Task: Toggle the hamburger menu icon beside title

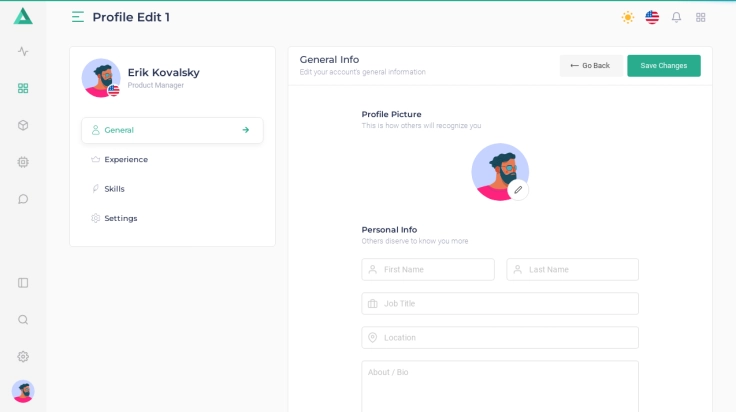Action: (78, 17)
